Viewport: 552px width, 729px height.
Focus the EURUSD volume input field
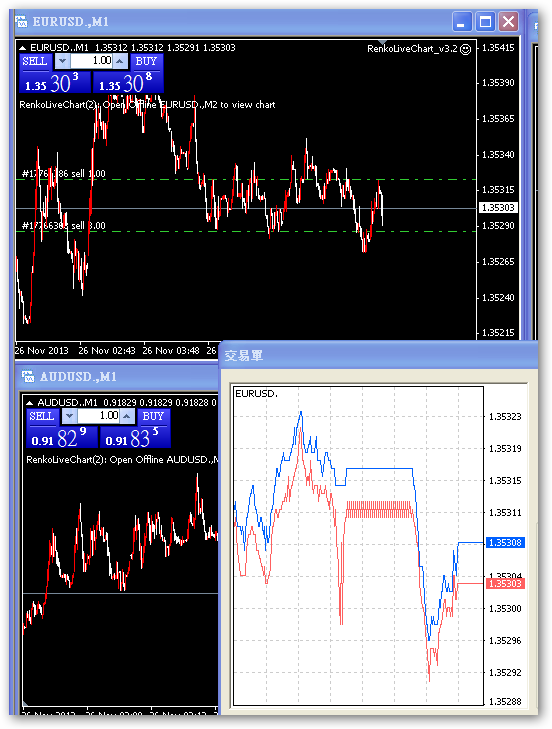92,61
